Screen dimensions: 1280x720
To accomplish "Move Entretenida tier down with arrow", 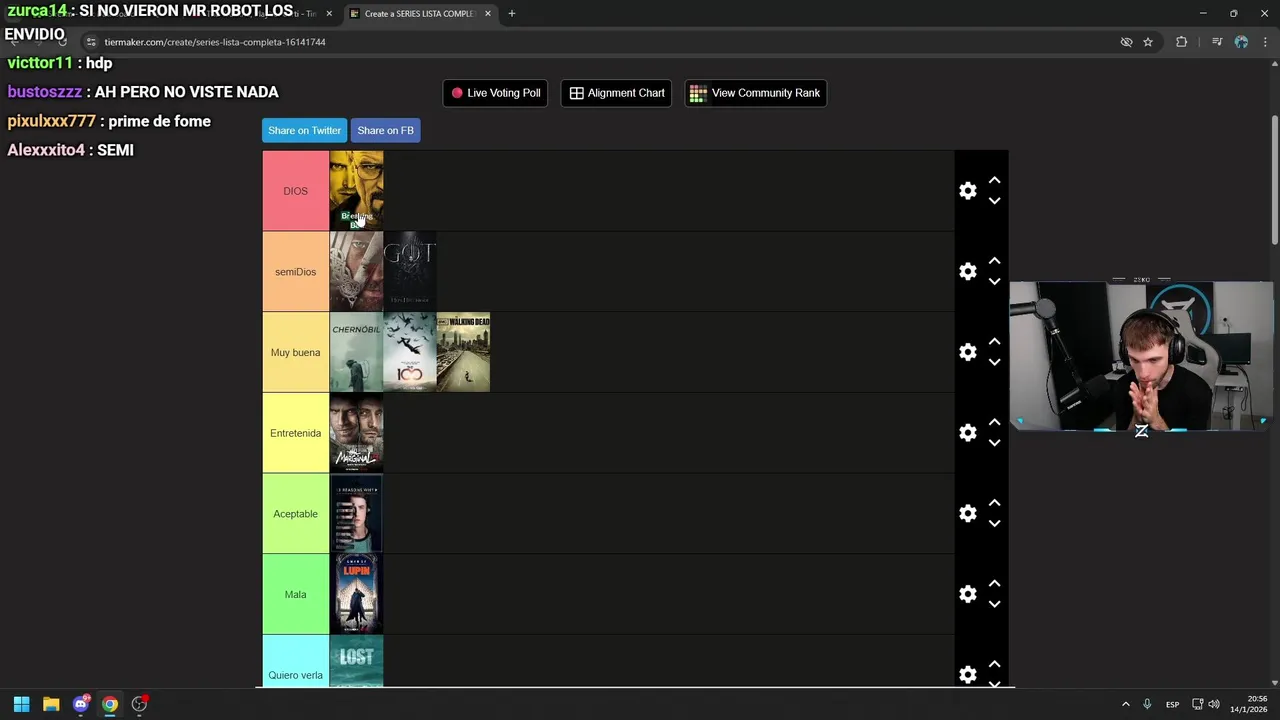I will point(994,443).
